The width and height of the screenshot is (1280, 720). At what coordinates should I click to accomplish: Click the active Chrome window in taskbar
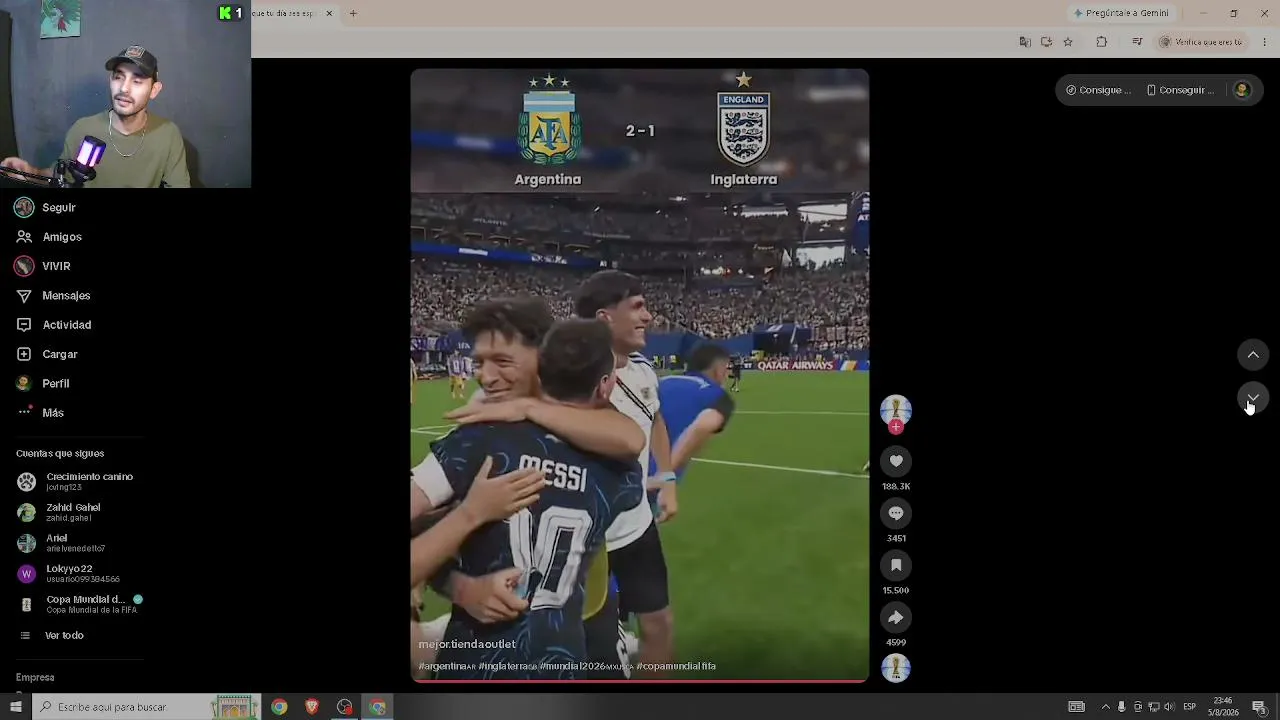(377, 707)
